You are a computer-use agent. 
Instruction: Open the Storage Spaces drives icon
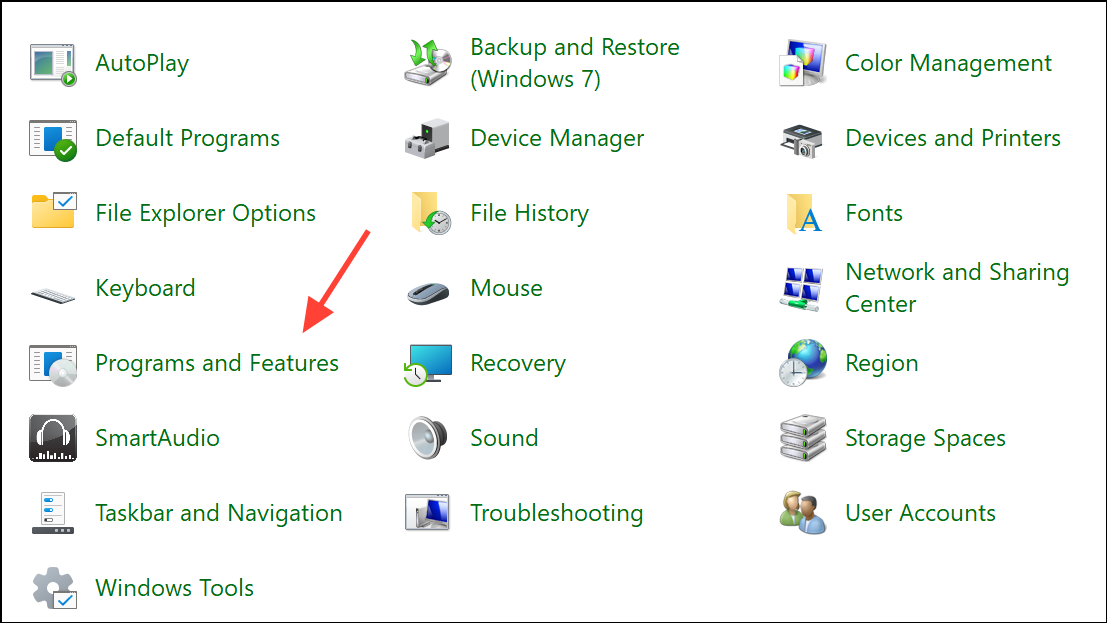point(804,438)
